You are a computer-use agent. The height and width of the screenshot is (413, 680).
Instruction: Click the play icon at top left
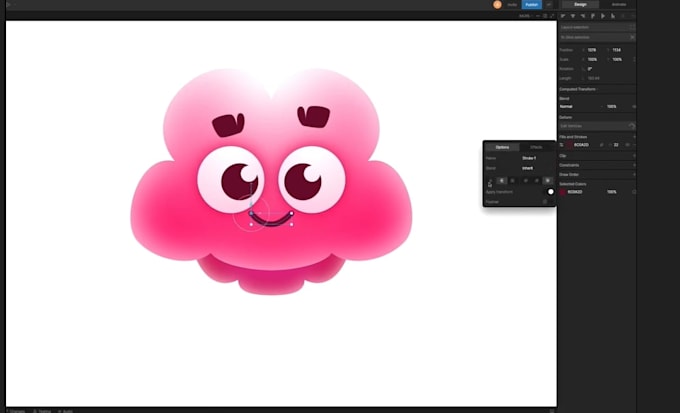tap(8, 4)
